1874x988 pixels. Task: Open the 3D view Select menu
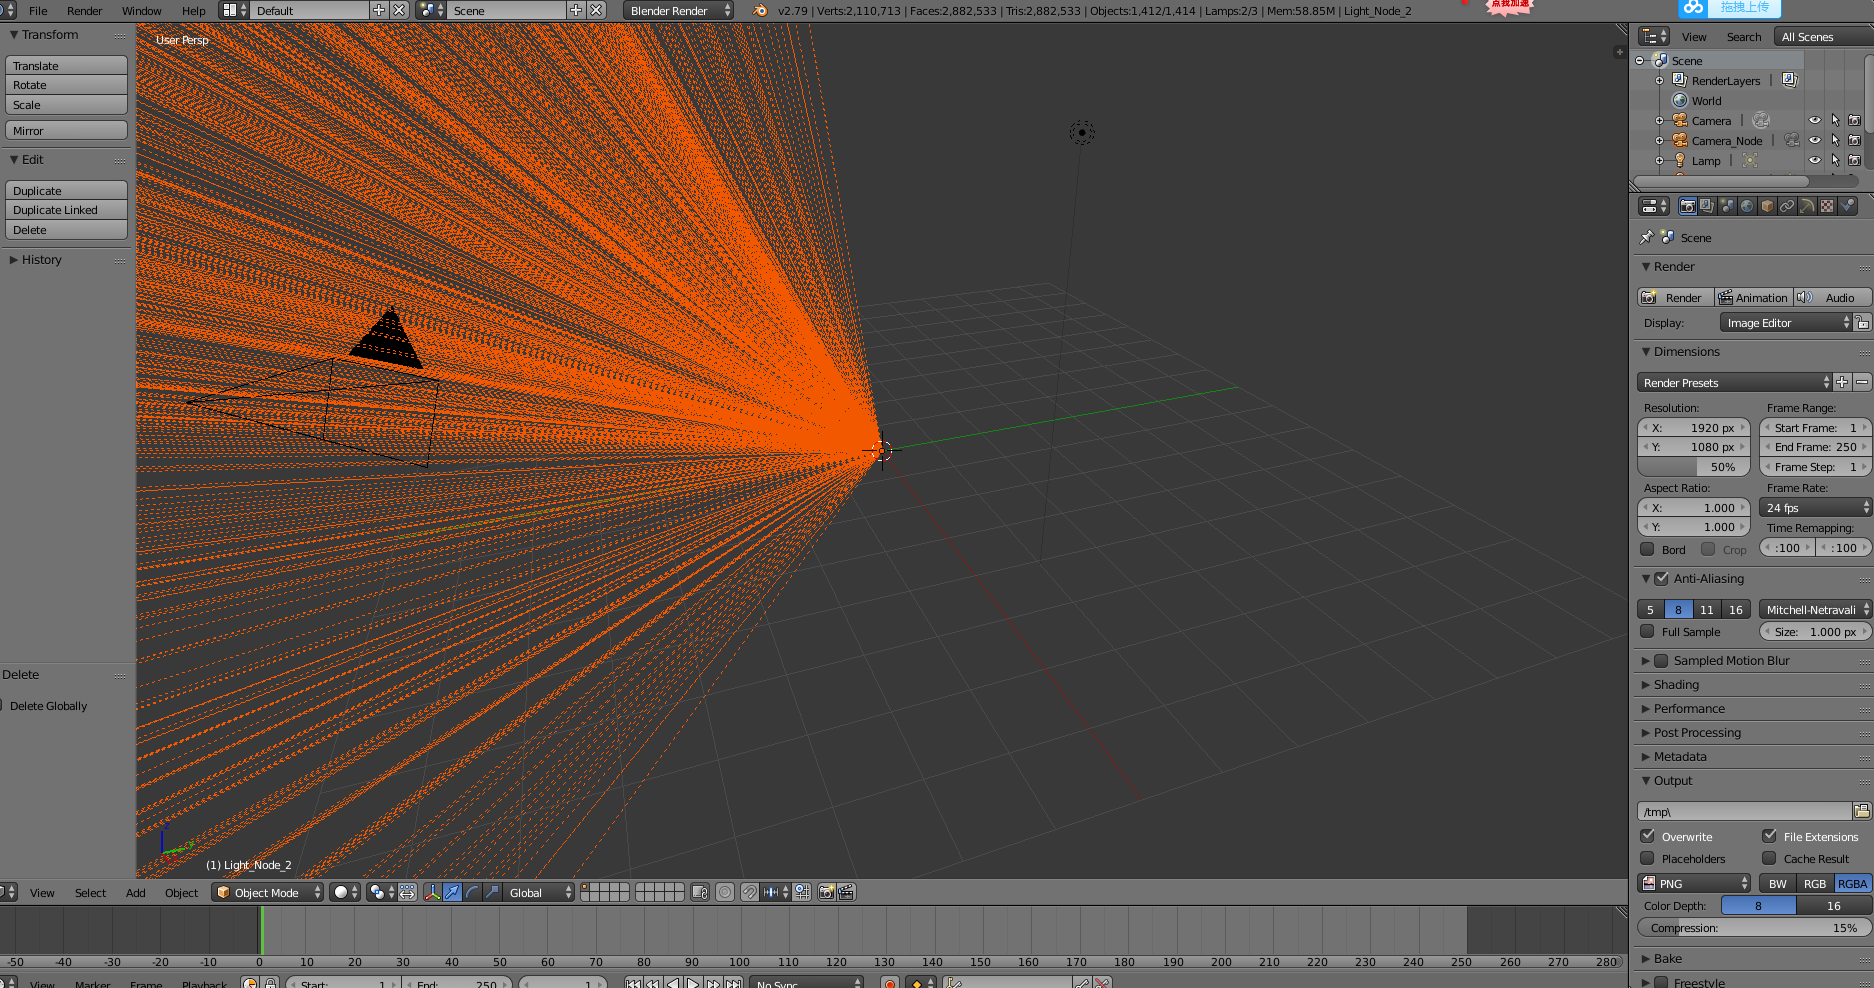point(90,892)
